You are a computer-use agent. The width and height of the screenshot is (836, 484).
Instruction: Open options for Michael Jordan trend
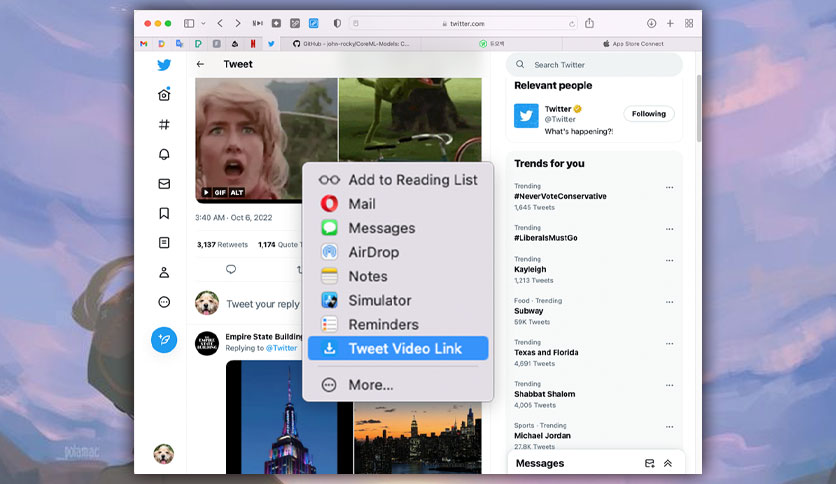pyautogui.click(x=670, y=426)
